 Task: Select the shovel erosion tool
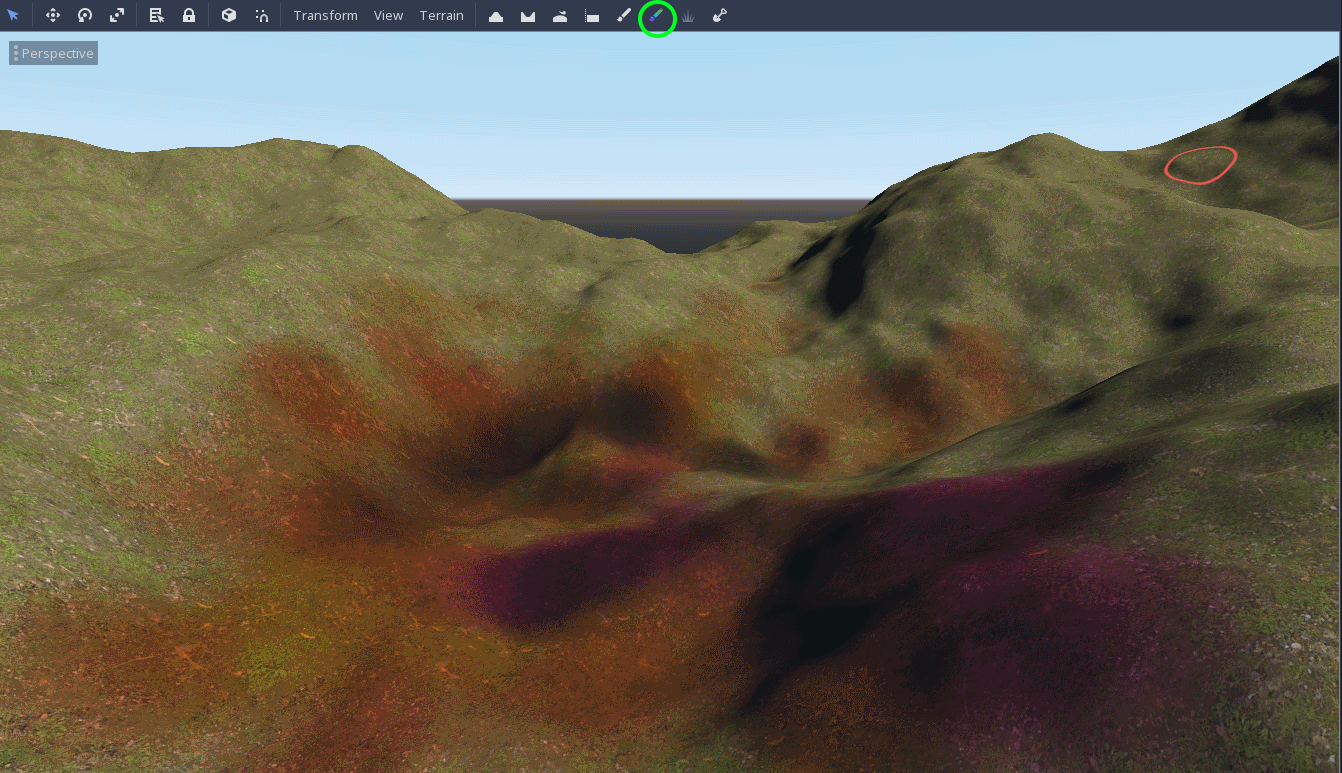pyautogui.click(x=719, y=15)
